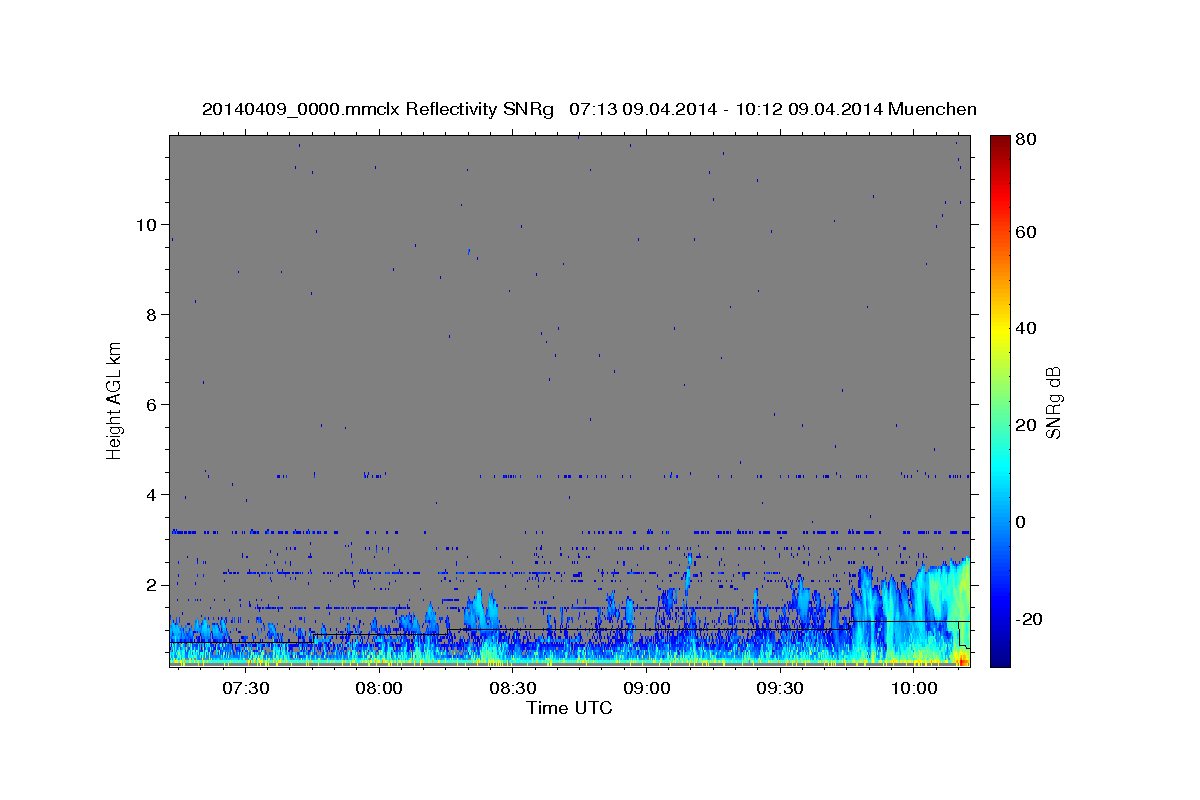
Task: Click the 08:30 time tick label
Action: point(513,689)
